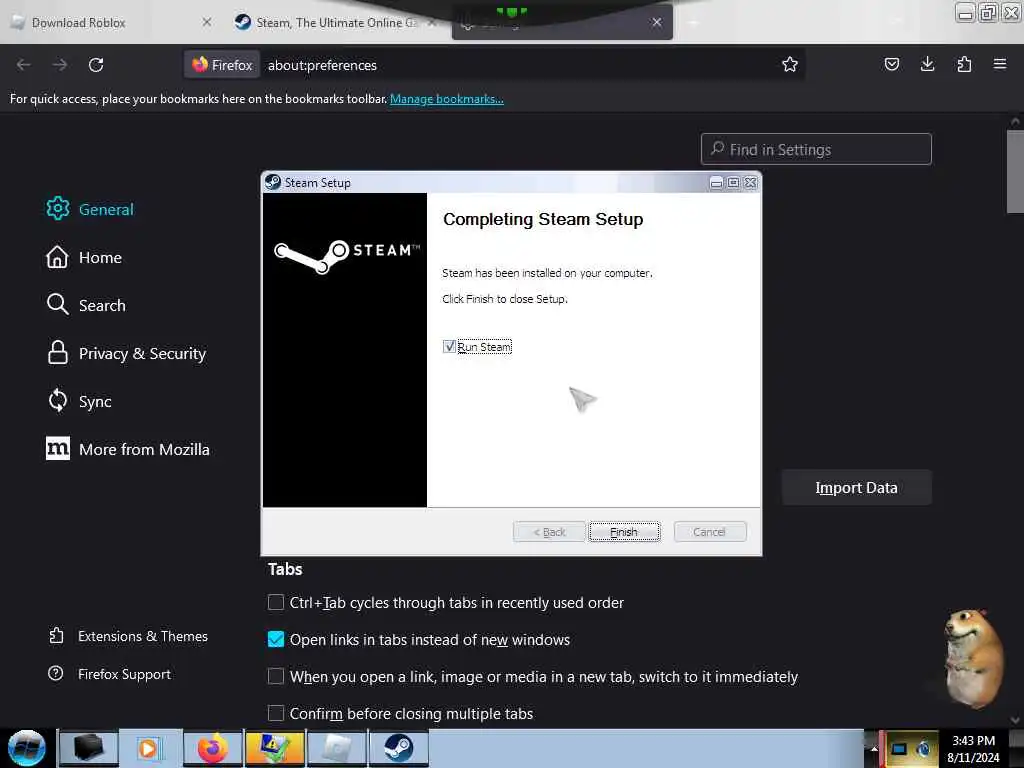1024x768 pixels.
Task: Open the warning checkmark taskbar icon
Action: [x=275, y=748]
